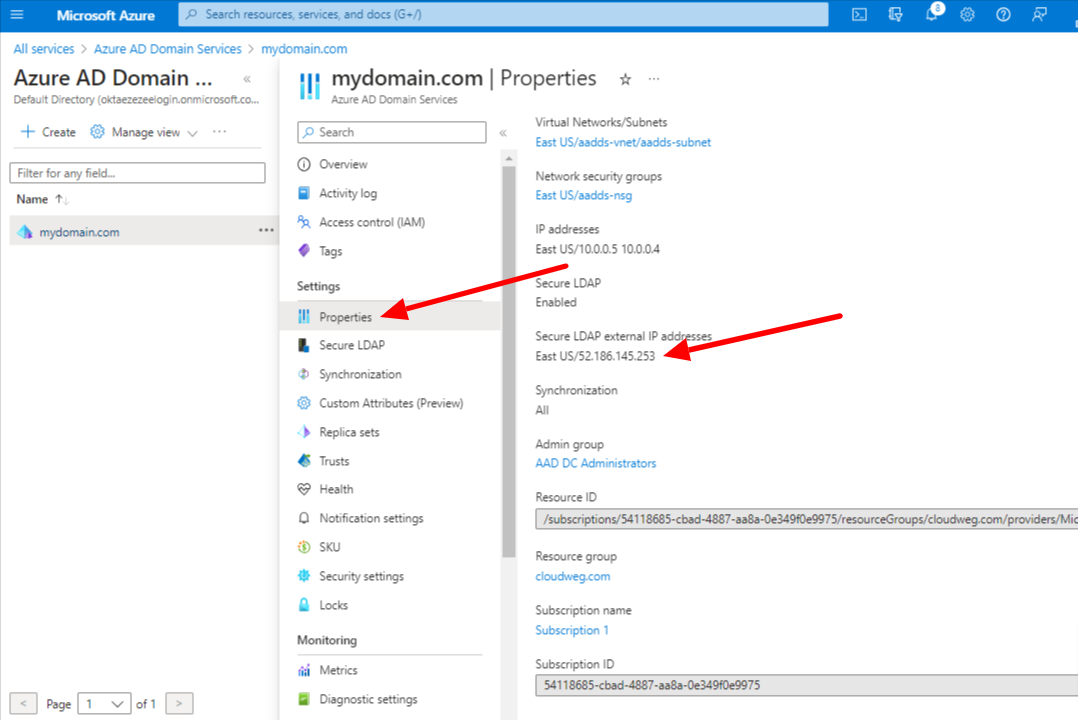Open Metrics under Monitoring
Image resolution: width=1078 pixels, height=720 pixels.
tap(338, 670)
